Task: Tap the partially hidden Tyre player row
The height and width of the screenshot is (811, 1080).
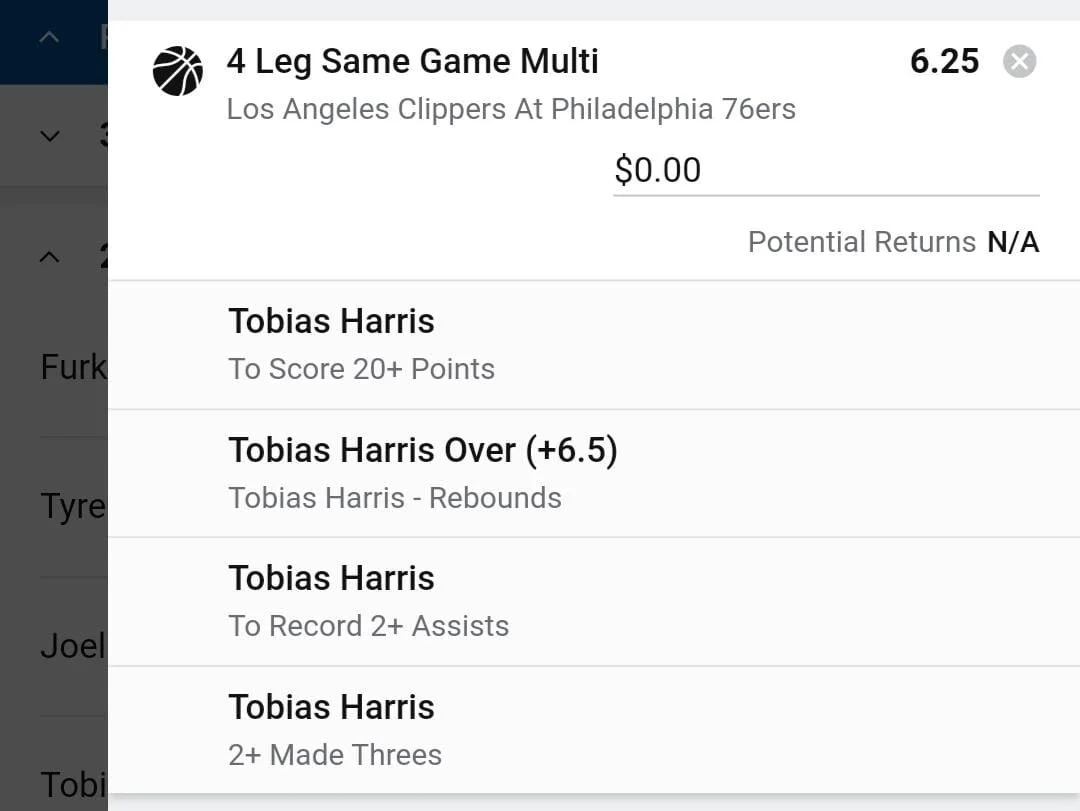Action: [72, 506]
